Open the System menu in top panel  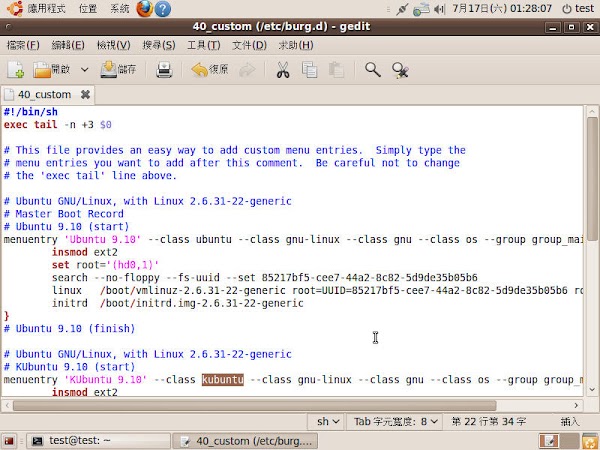coord(119,8)
